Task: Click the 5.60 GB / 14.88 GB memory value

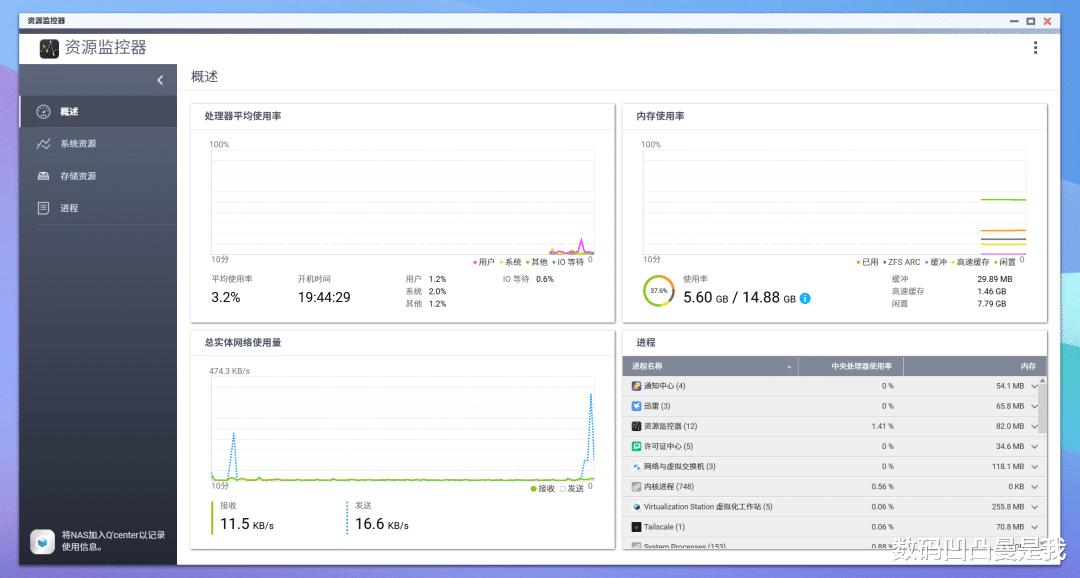Action: point(739,298)
